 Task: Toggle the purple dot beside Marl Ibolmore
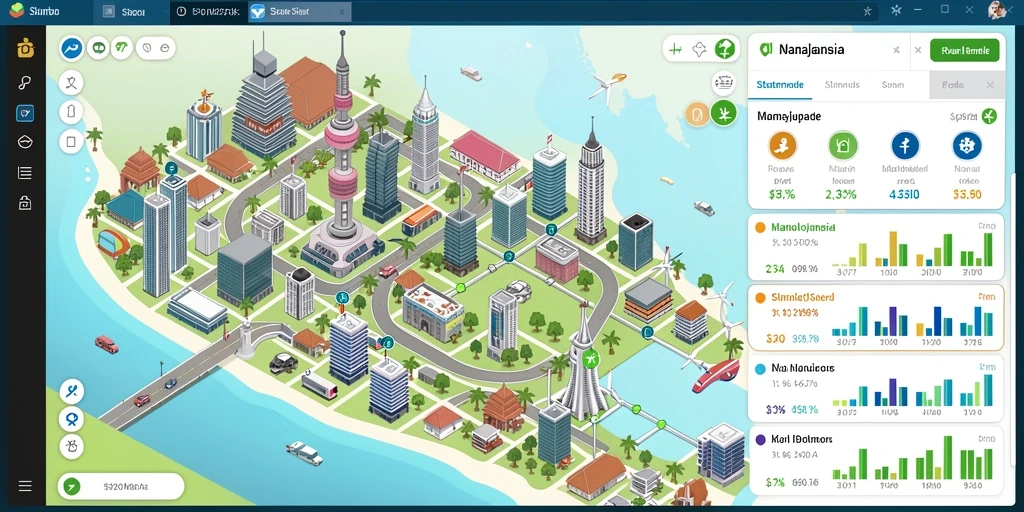[x=760, y=440]
